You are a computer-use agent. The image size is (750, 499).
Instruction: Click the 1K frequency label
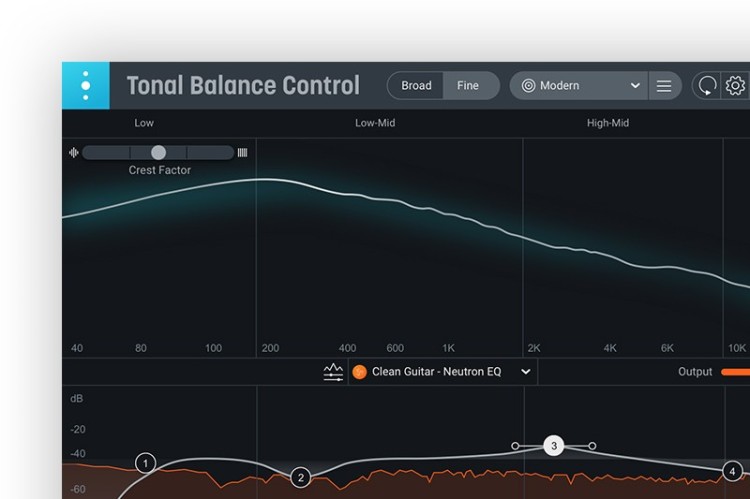coord(448,348)
